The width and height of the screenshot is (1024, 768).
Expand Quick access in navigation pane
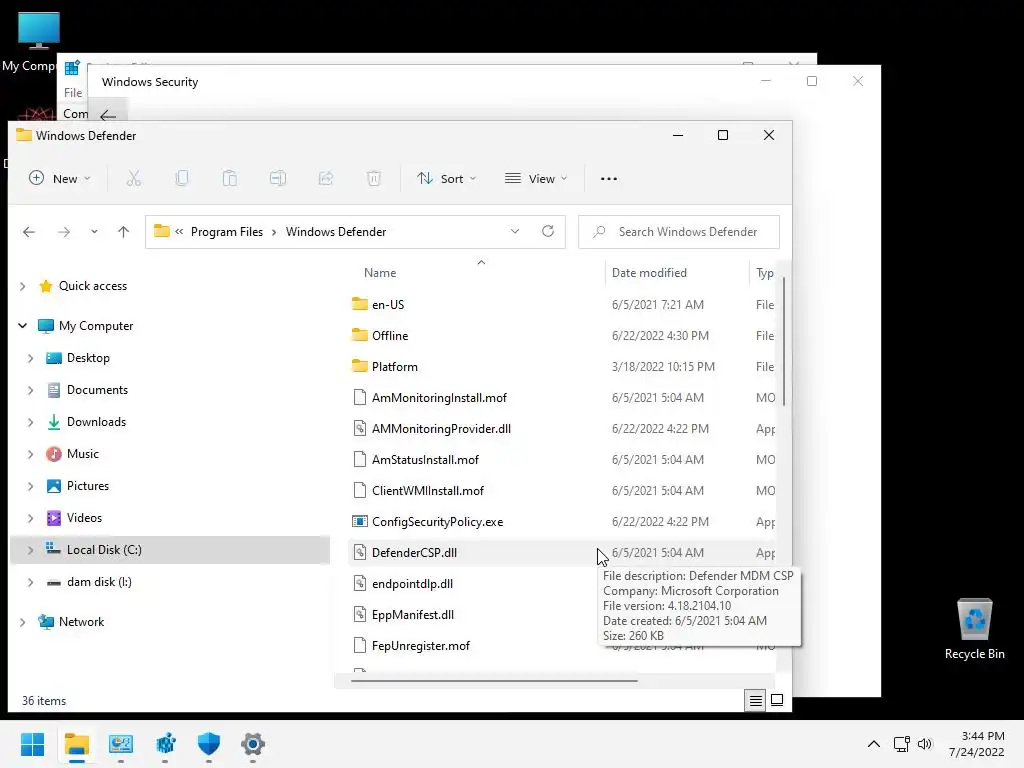click(23, 286)
